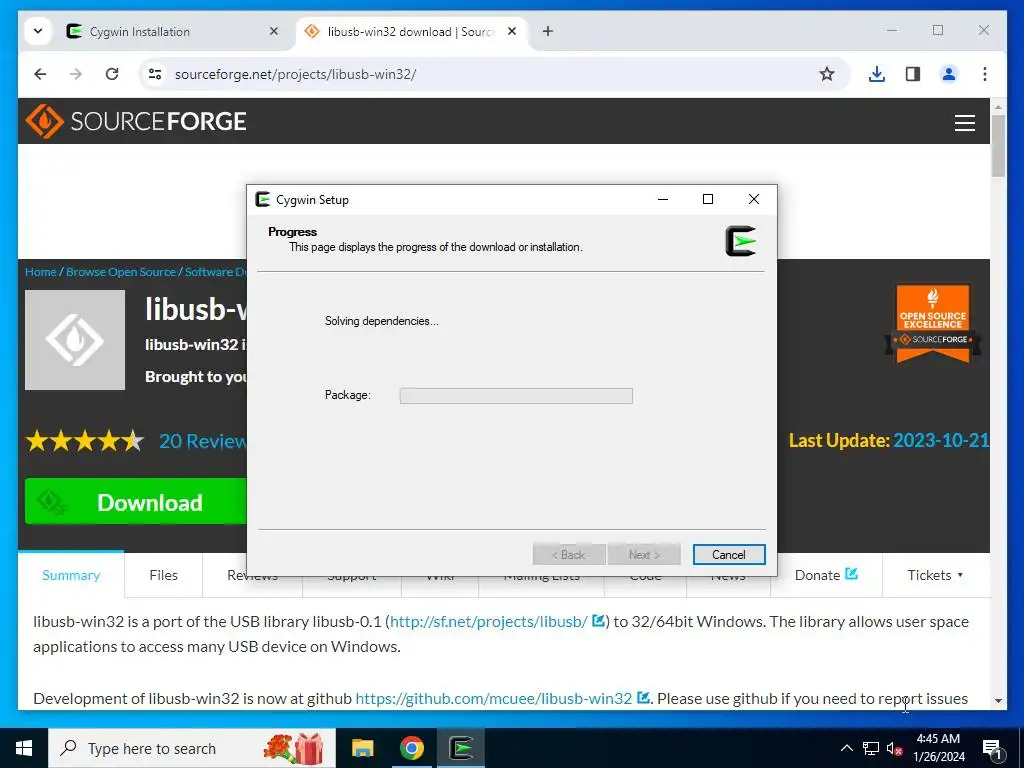Open the 20 Reviews link

tap(203, 441)
